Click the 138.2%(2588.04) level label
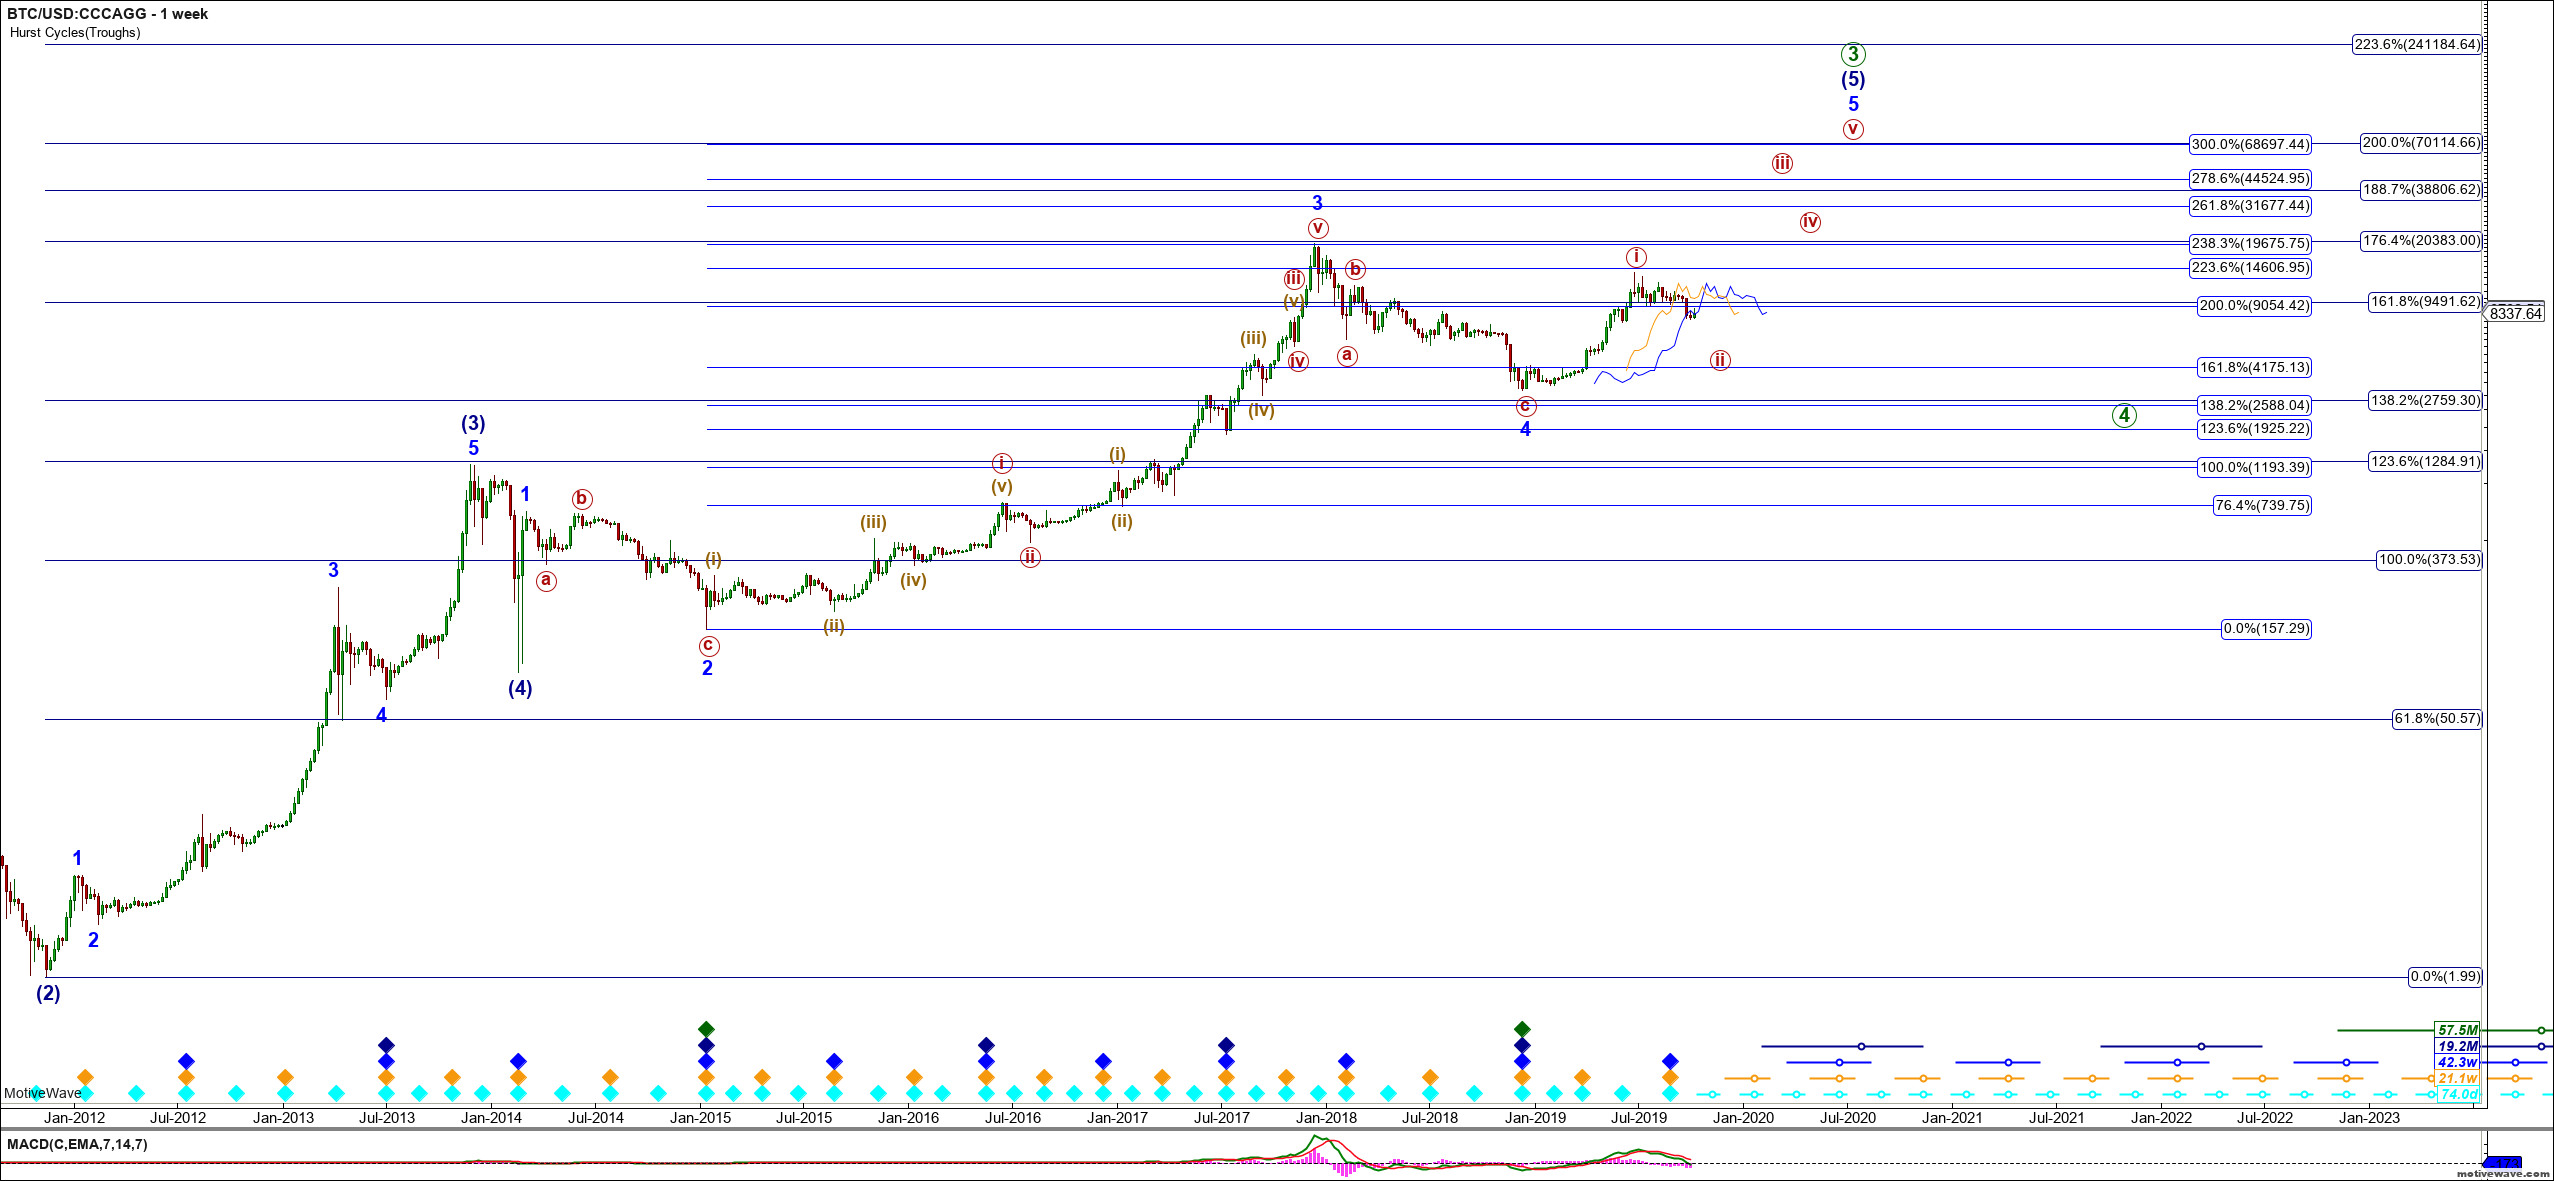Screen dimensions: 2554x1181 2254,405
